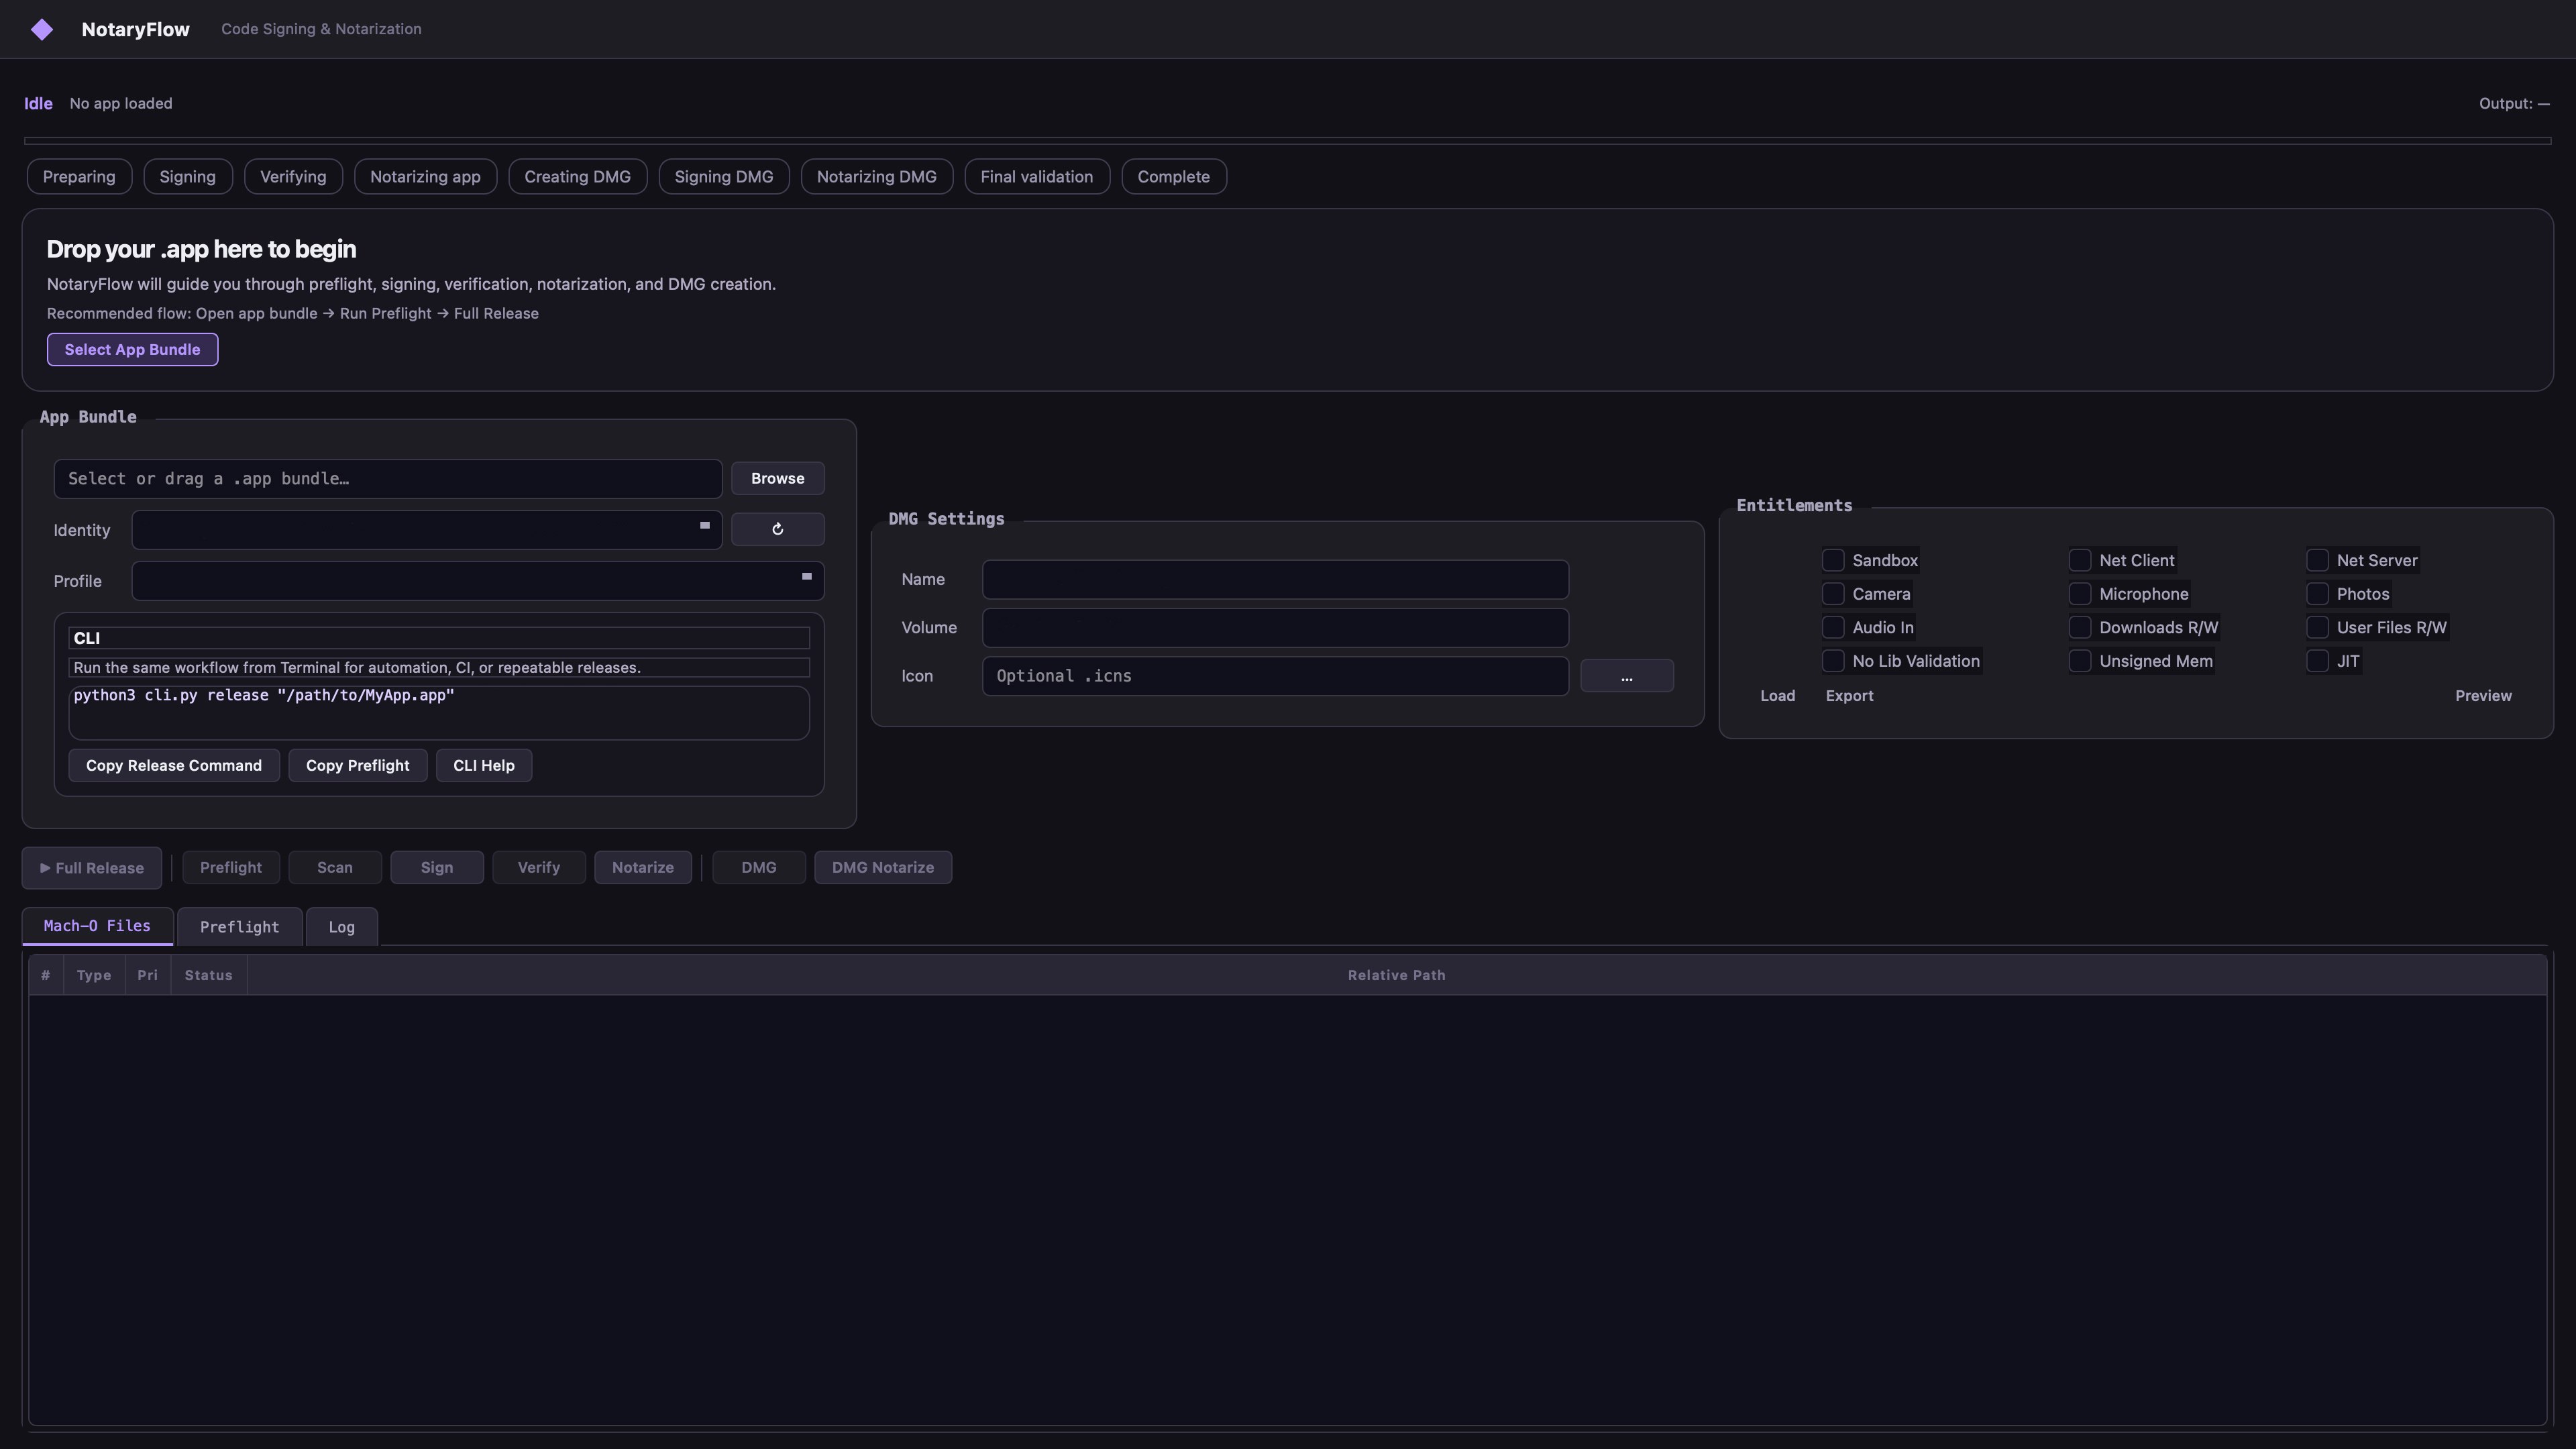This screenshot has width=2576, height=1449.
Task: Open the Log tab
Action: coord(341,927)
